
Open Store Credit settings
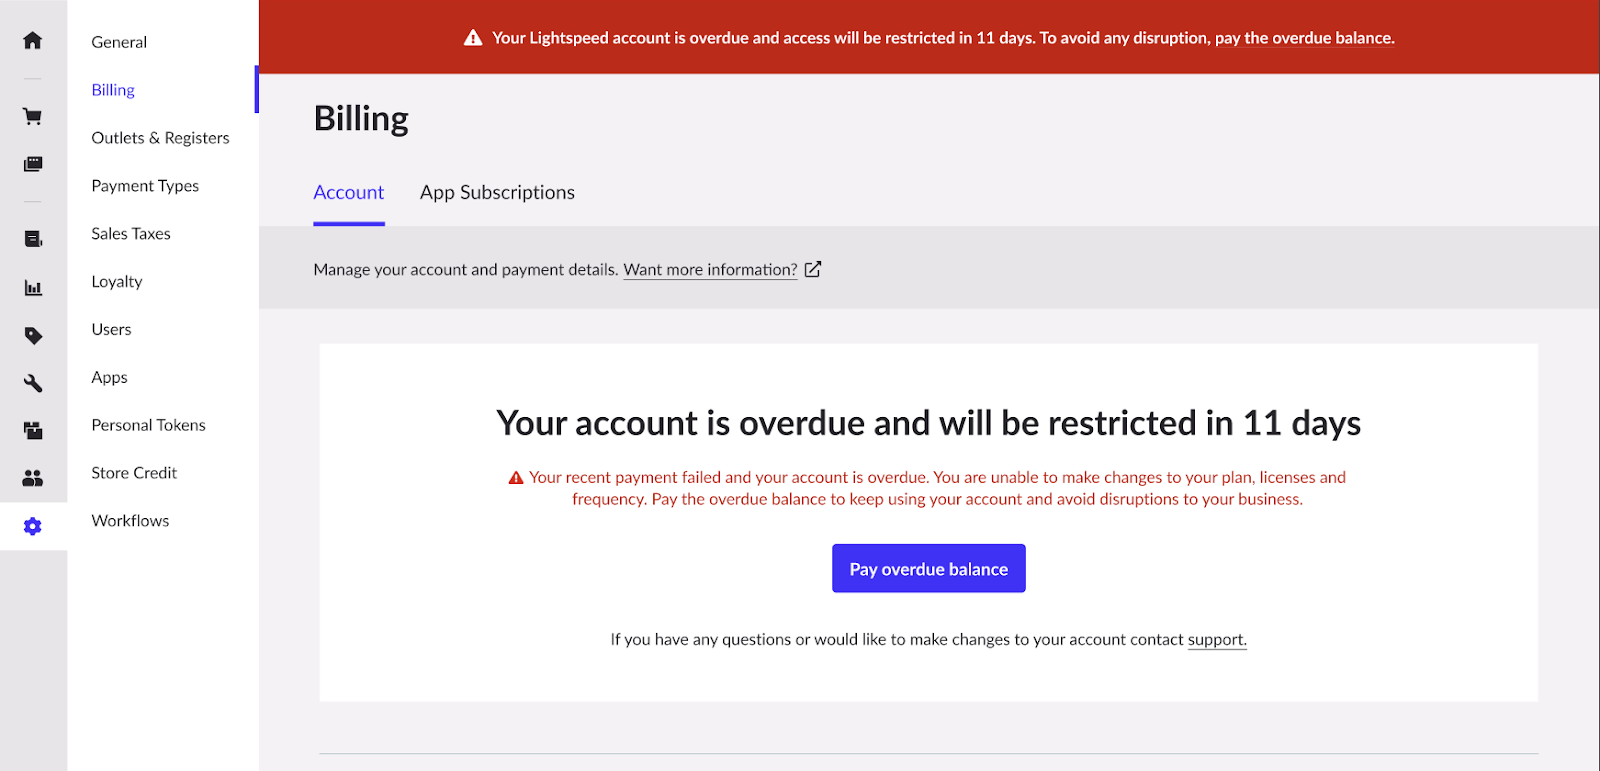point(134,473)
